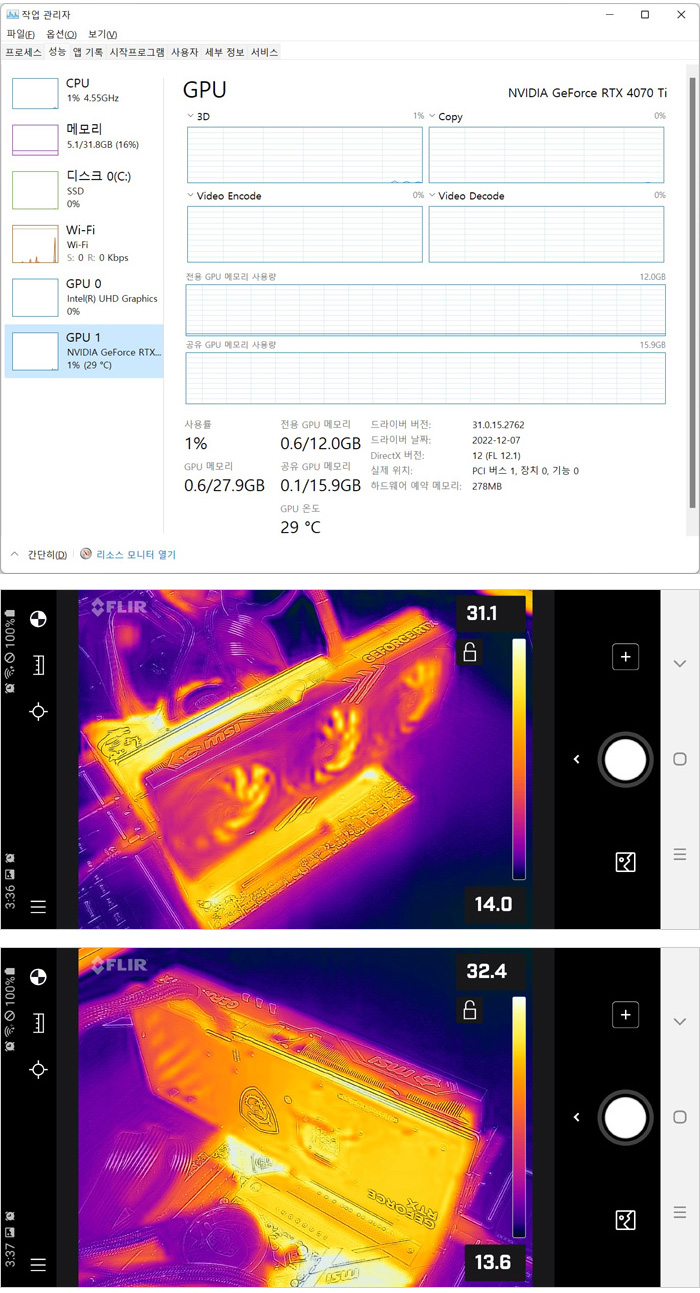Click the color scale bar below 31.1
Image resolution: width=700 pixels, height=1293 pixels.
click(519, 759)
